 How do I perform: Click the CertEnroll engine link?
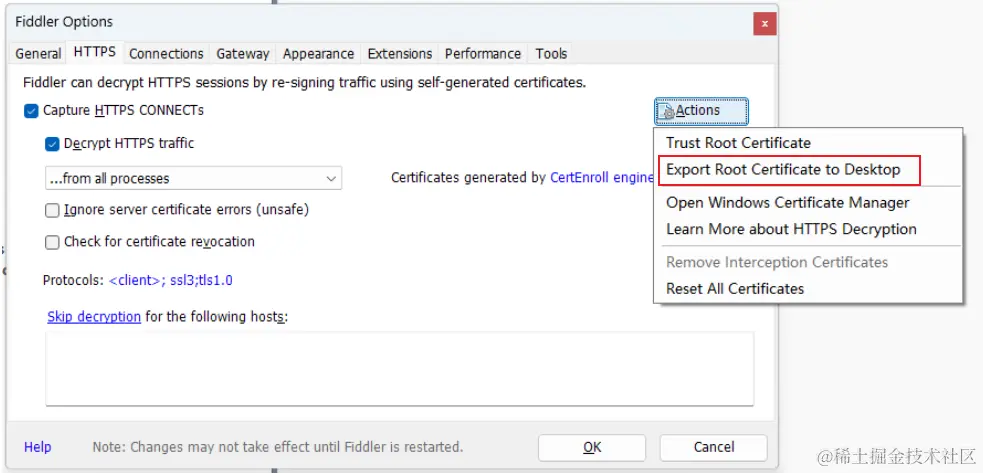602,178
